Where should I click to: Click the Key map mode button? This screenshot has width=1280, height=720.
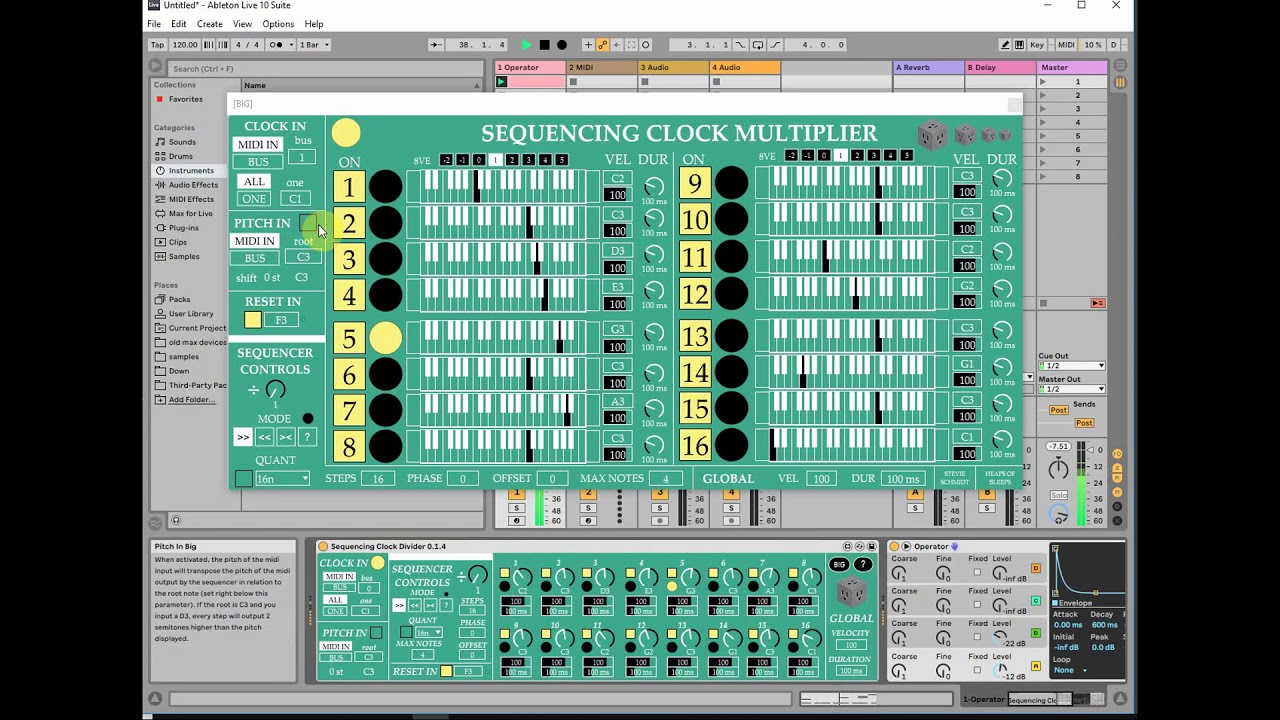click(1037, 45)
